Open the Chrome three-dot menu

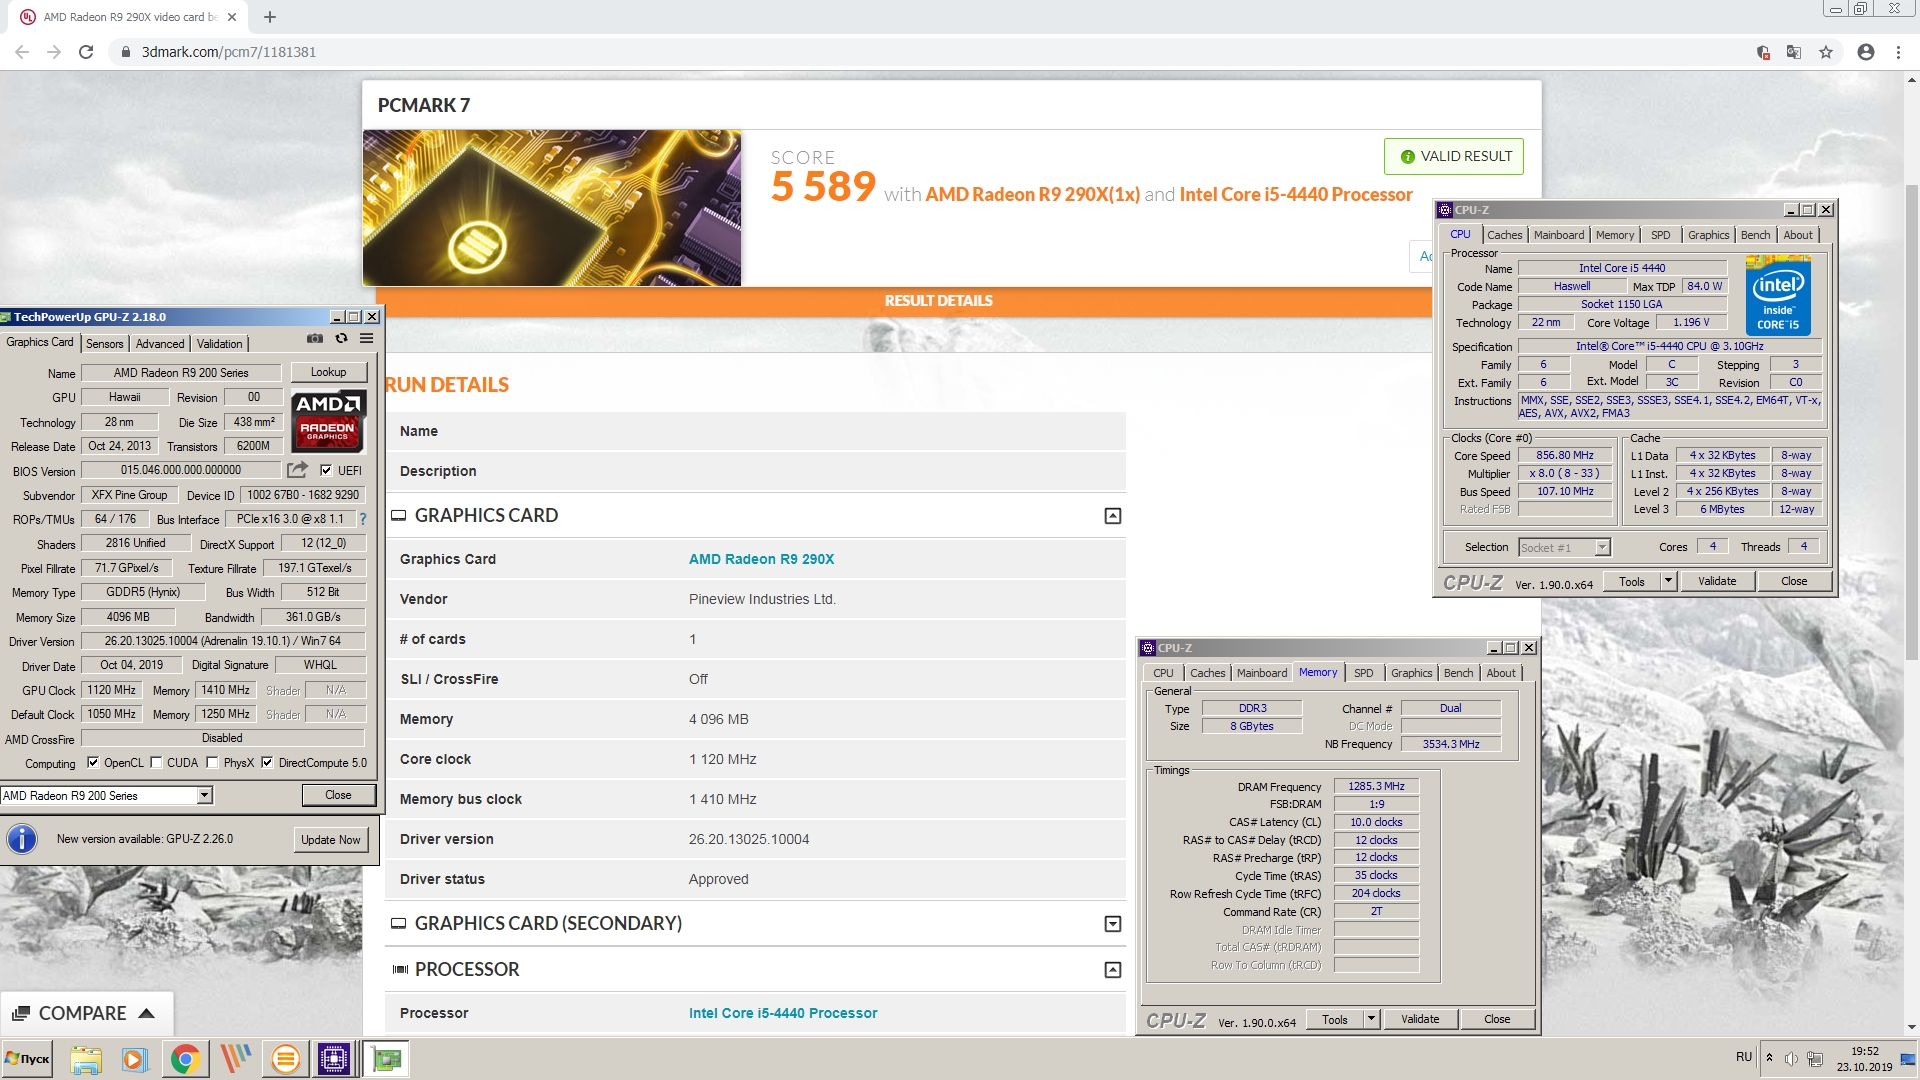click(1898, 52)
